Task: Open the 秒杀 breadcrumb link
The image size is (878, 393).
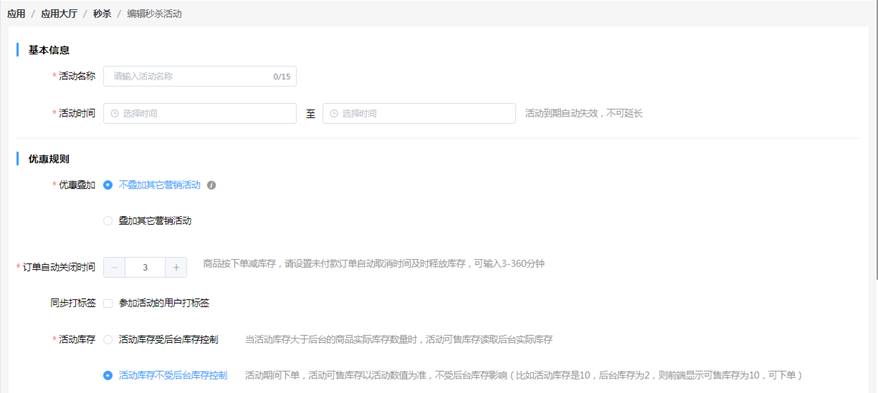Action: pyautogui.click(x=102, y=14)
